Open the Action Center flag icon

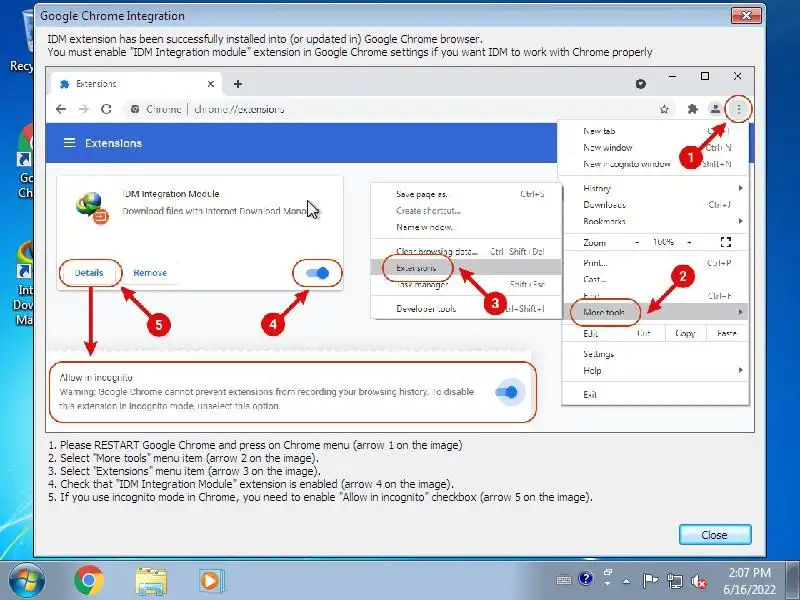point(650,581)
